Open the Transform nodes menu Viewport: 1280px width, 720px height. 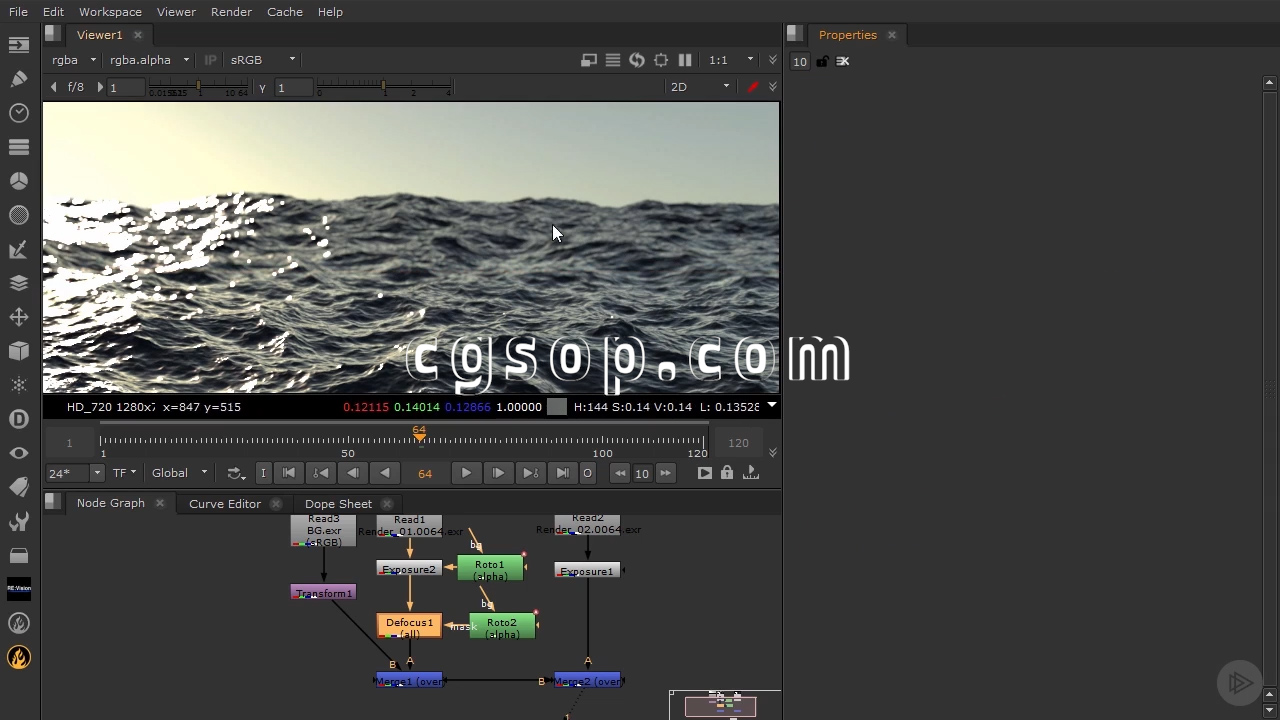click(18, 317)
